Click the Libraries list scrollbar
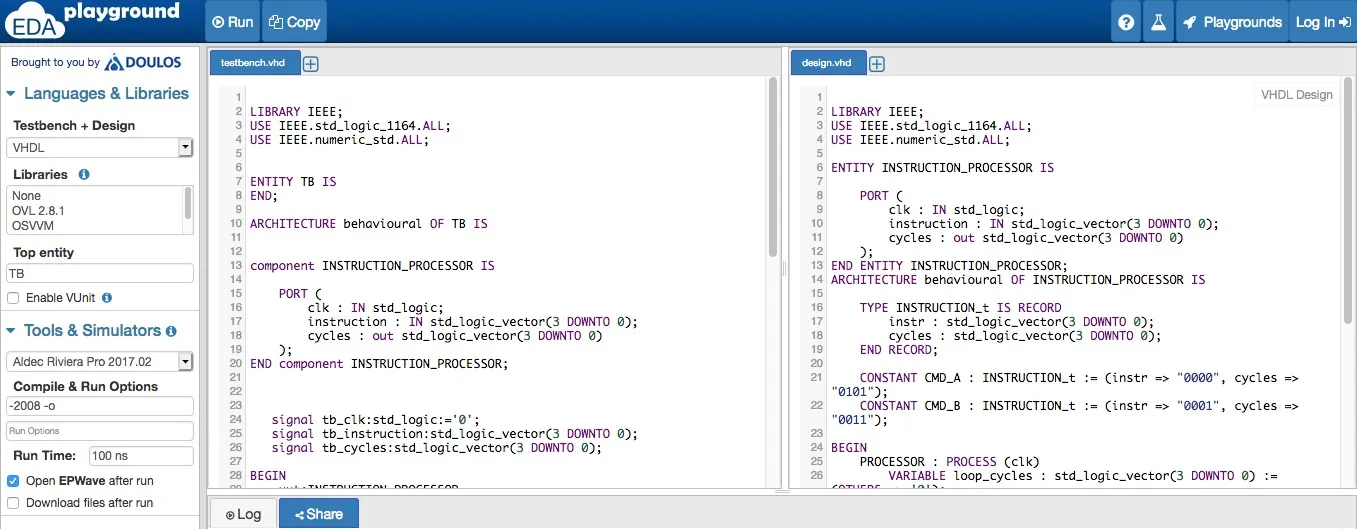Image resolution: width=1357 pixels, height=529 pixels. pyautogui.click(x=188, y=204)
